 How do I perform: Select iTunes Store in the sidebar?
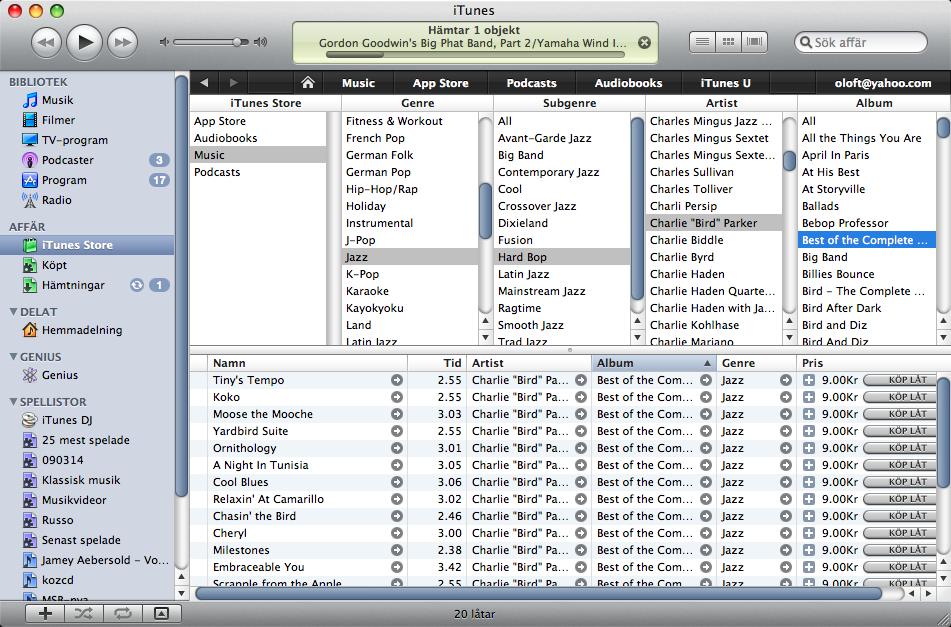point(87,245)
